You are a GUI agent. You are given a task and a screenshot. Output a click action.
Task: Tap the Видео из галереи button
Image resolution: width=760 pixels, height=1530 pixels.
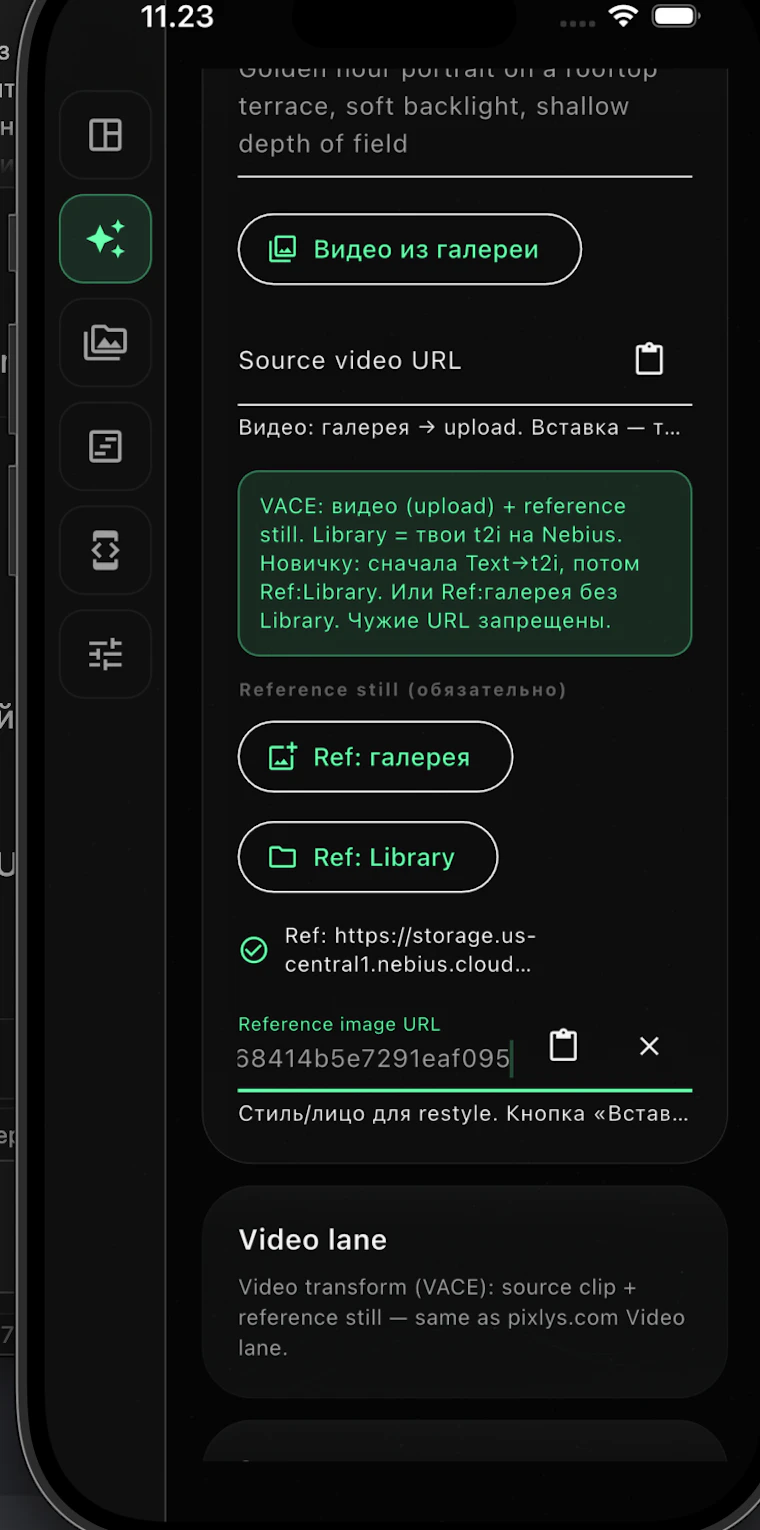(x=409, y=249)
